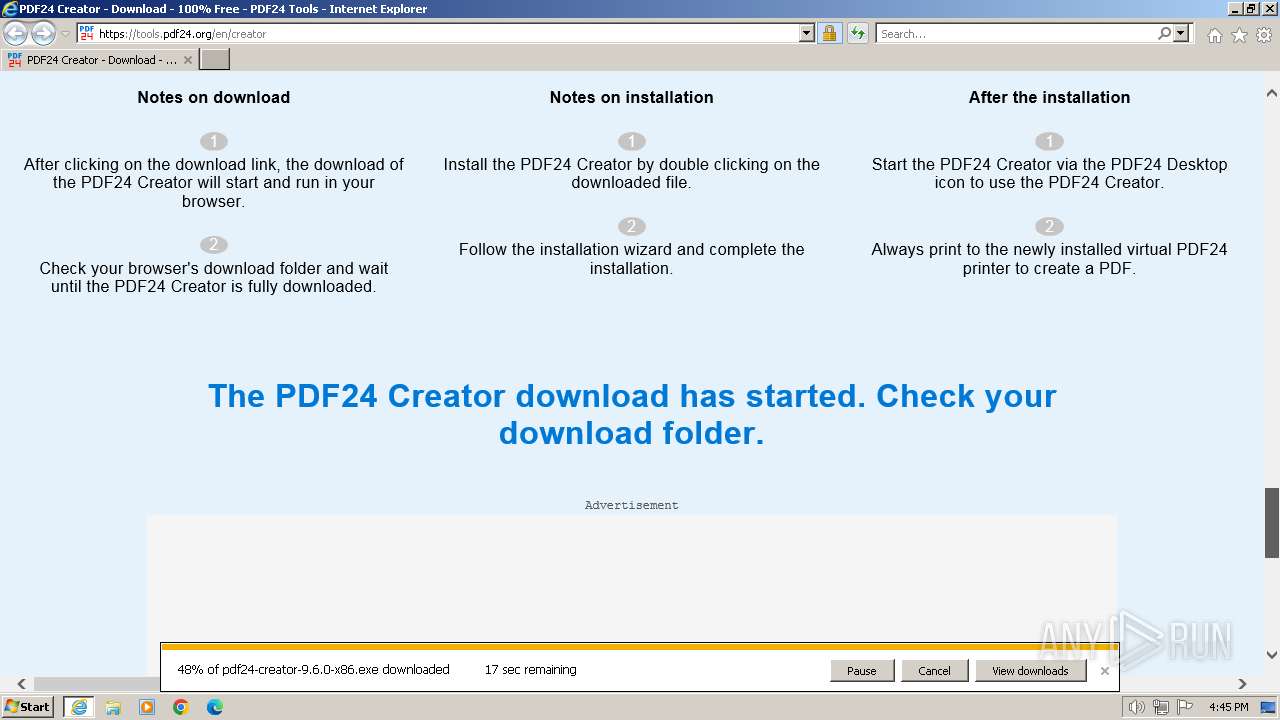Screen dimensions: 1280x720
Task: Close the PDF24 Creator tab
Action: 188,60
